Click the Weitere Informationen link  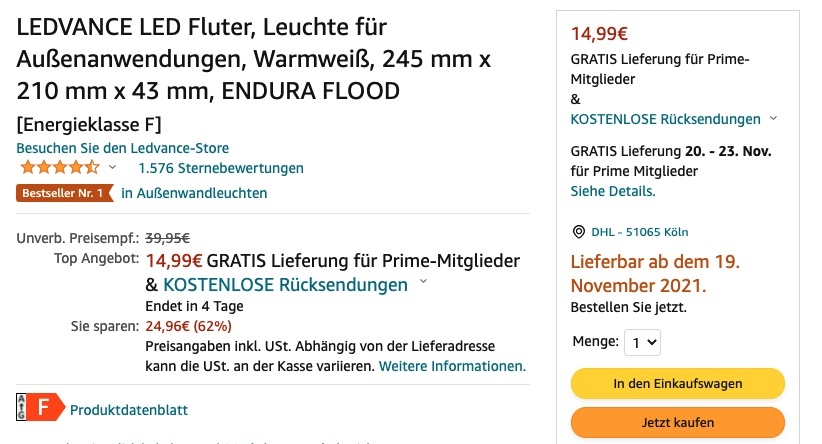pos(452,366)
